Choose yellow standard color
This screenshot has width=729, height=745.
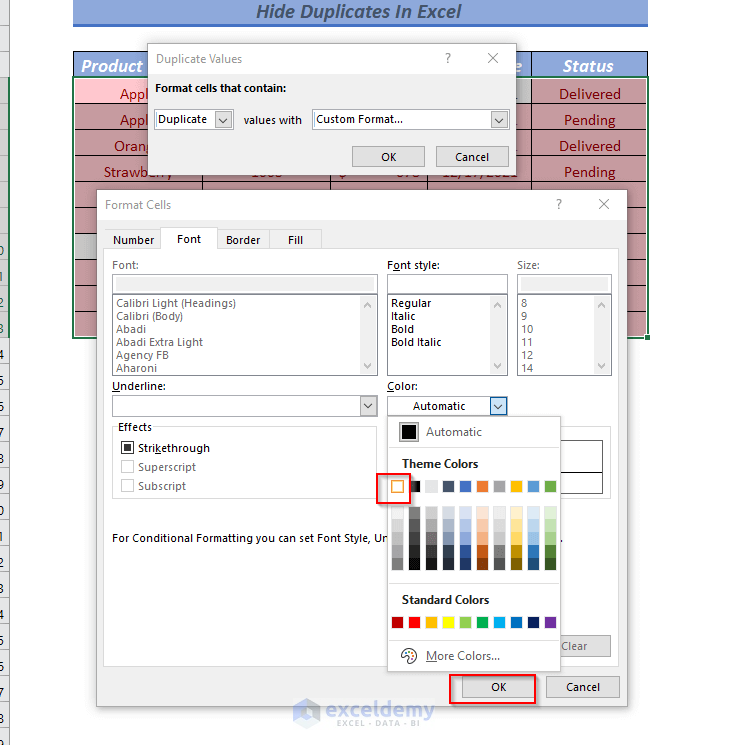[449, 622]
